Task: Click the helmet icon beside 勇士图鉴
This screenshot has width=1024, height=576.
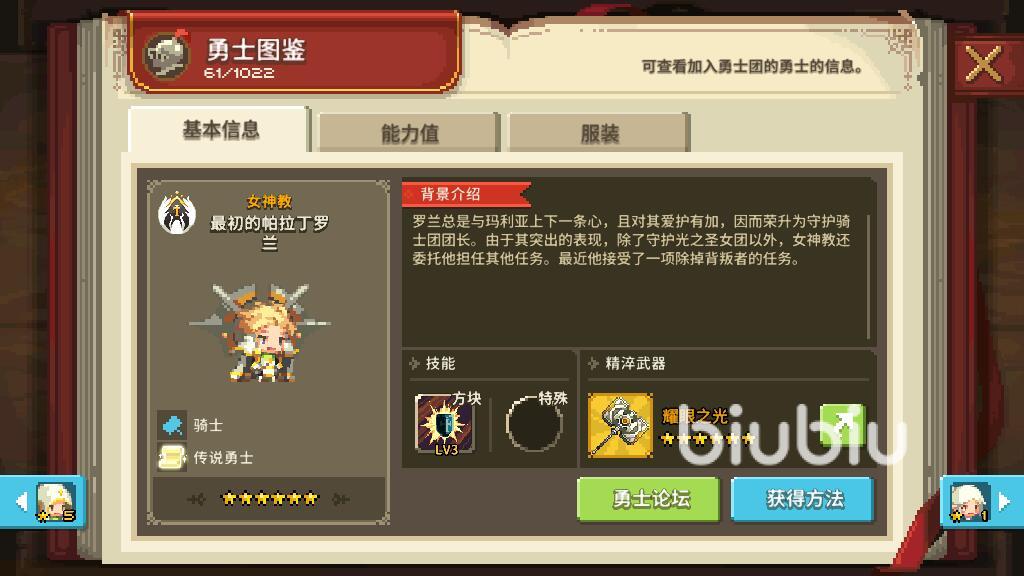Action: (167, 55)
